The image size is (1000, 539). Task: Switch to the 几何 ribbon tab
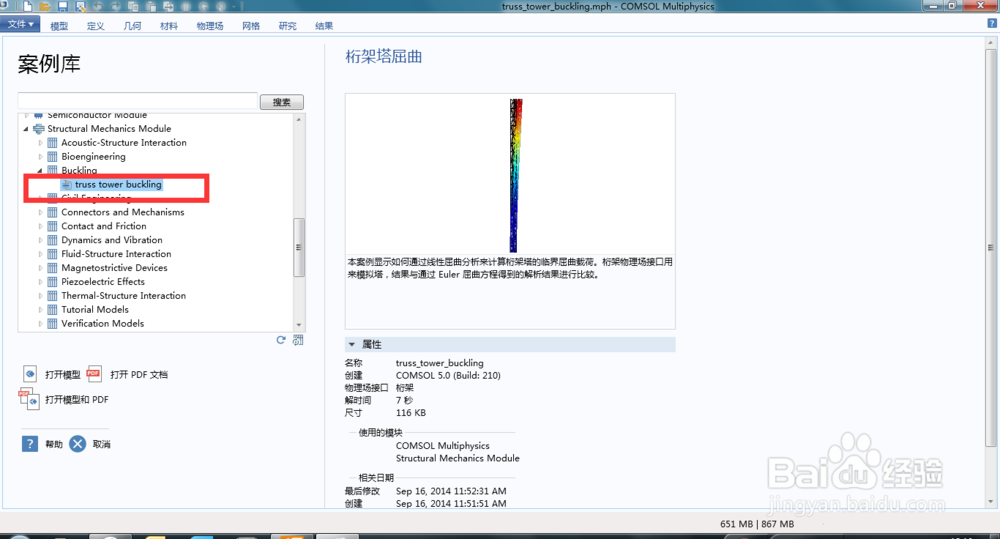(132, 26)
